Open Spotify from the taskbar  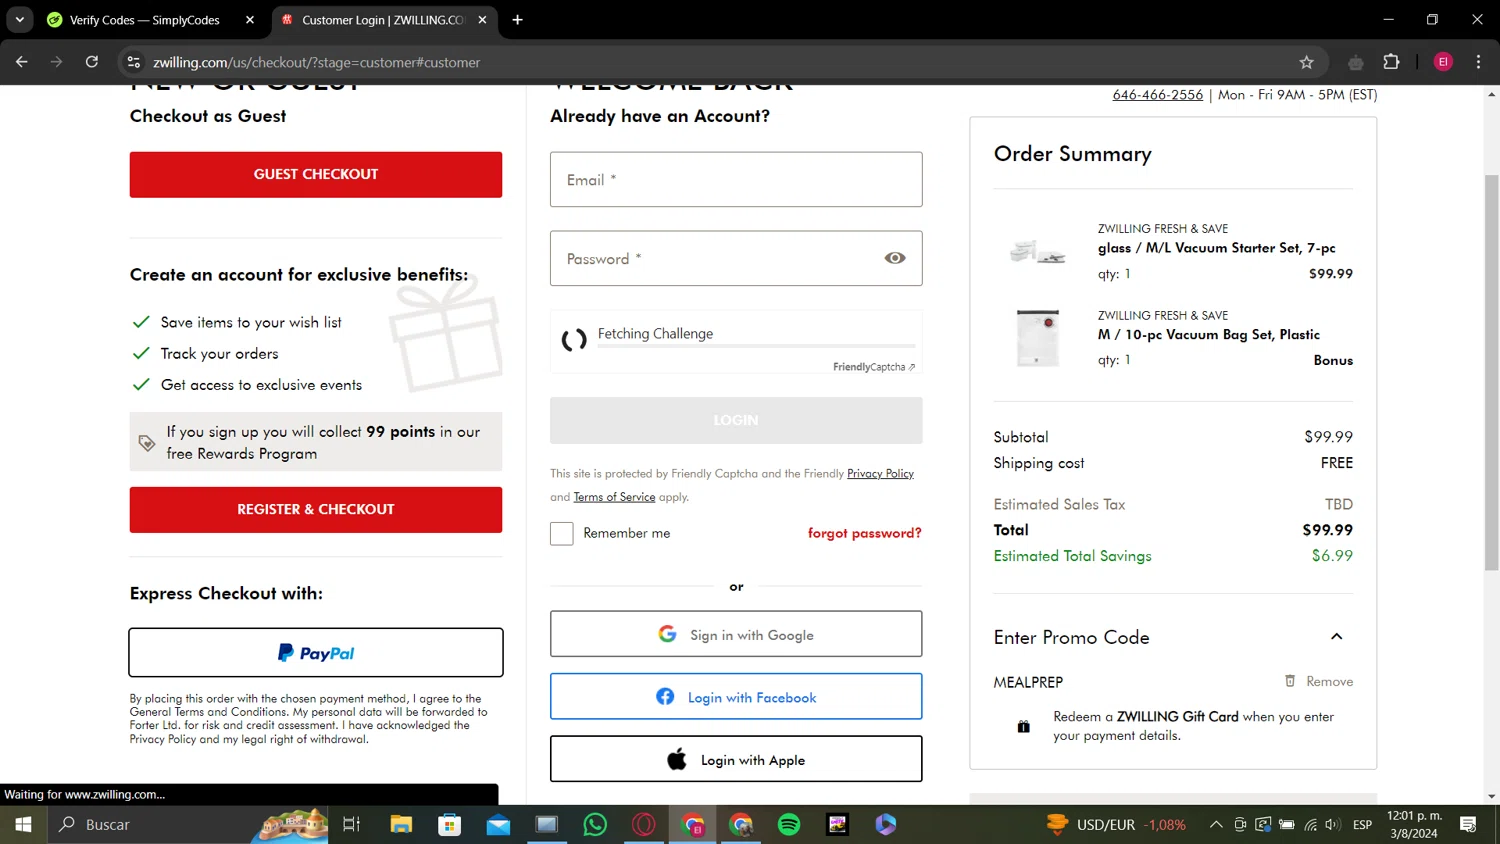coord(789,825)
